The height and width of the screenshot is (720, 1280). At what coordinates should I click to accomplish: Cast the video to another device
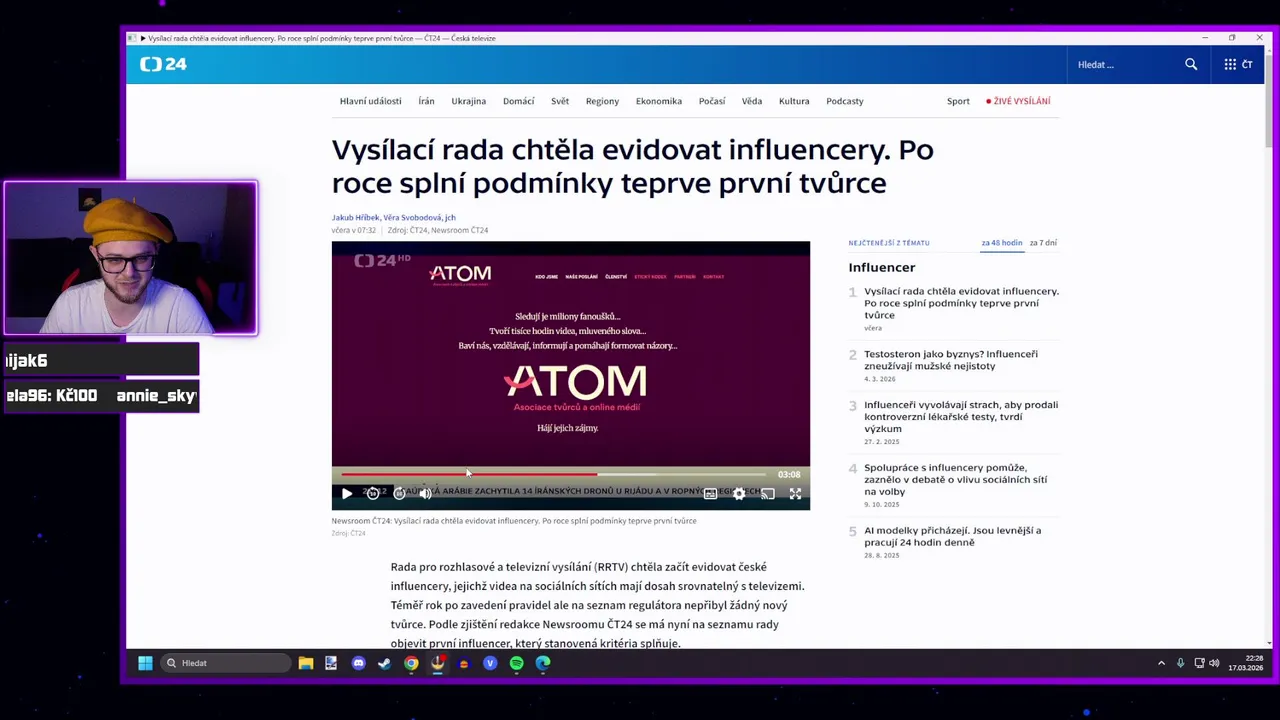pos(767,493)
